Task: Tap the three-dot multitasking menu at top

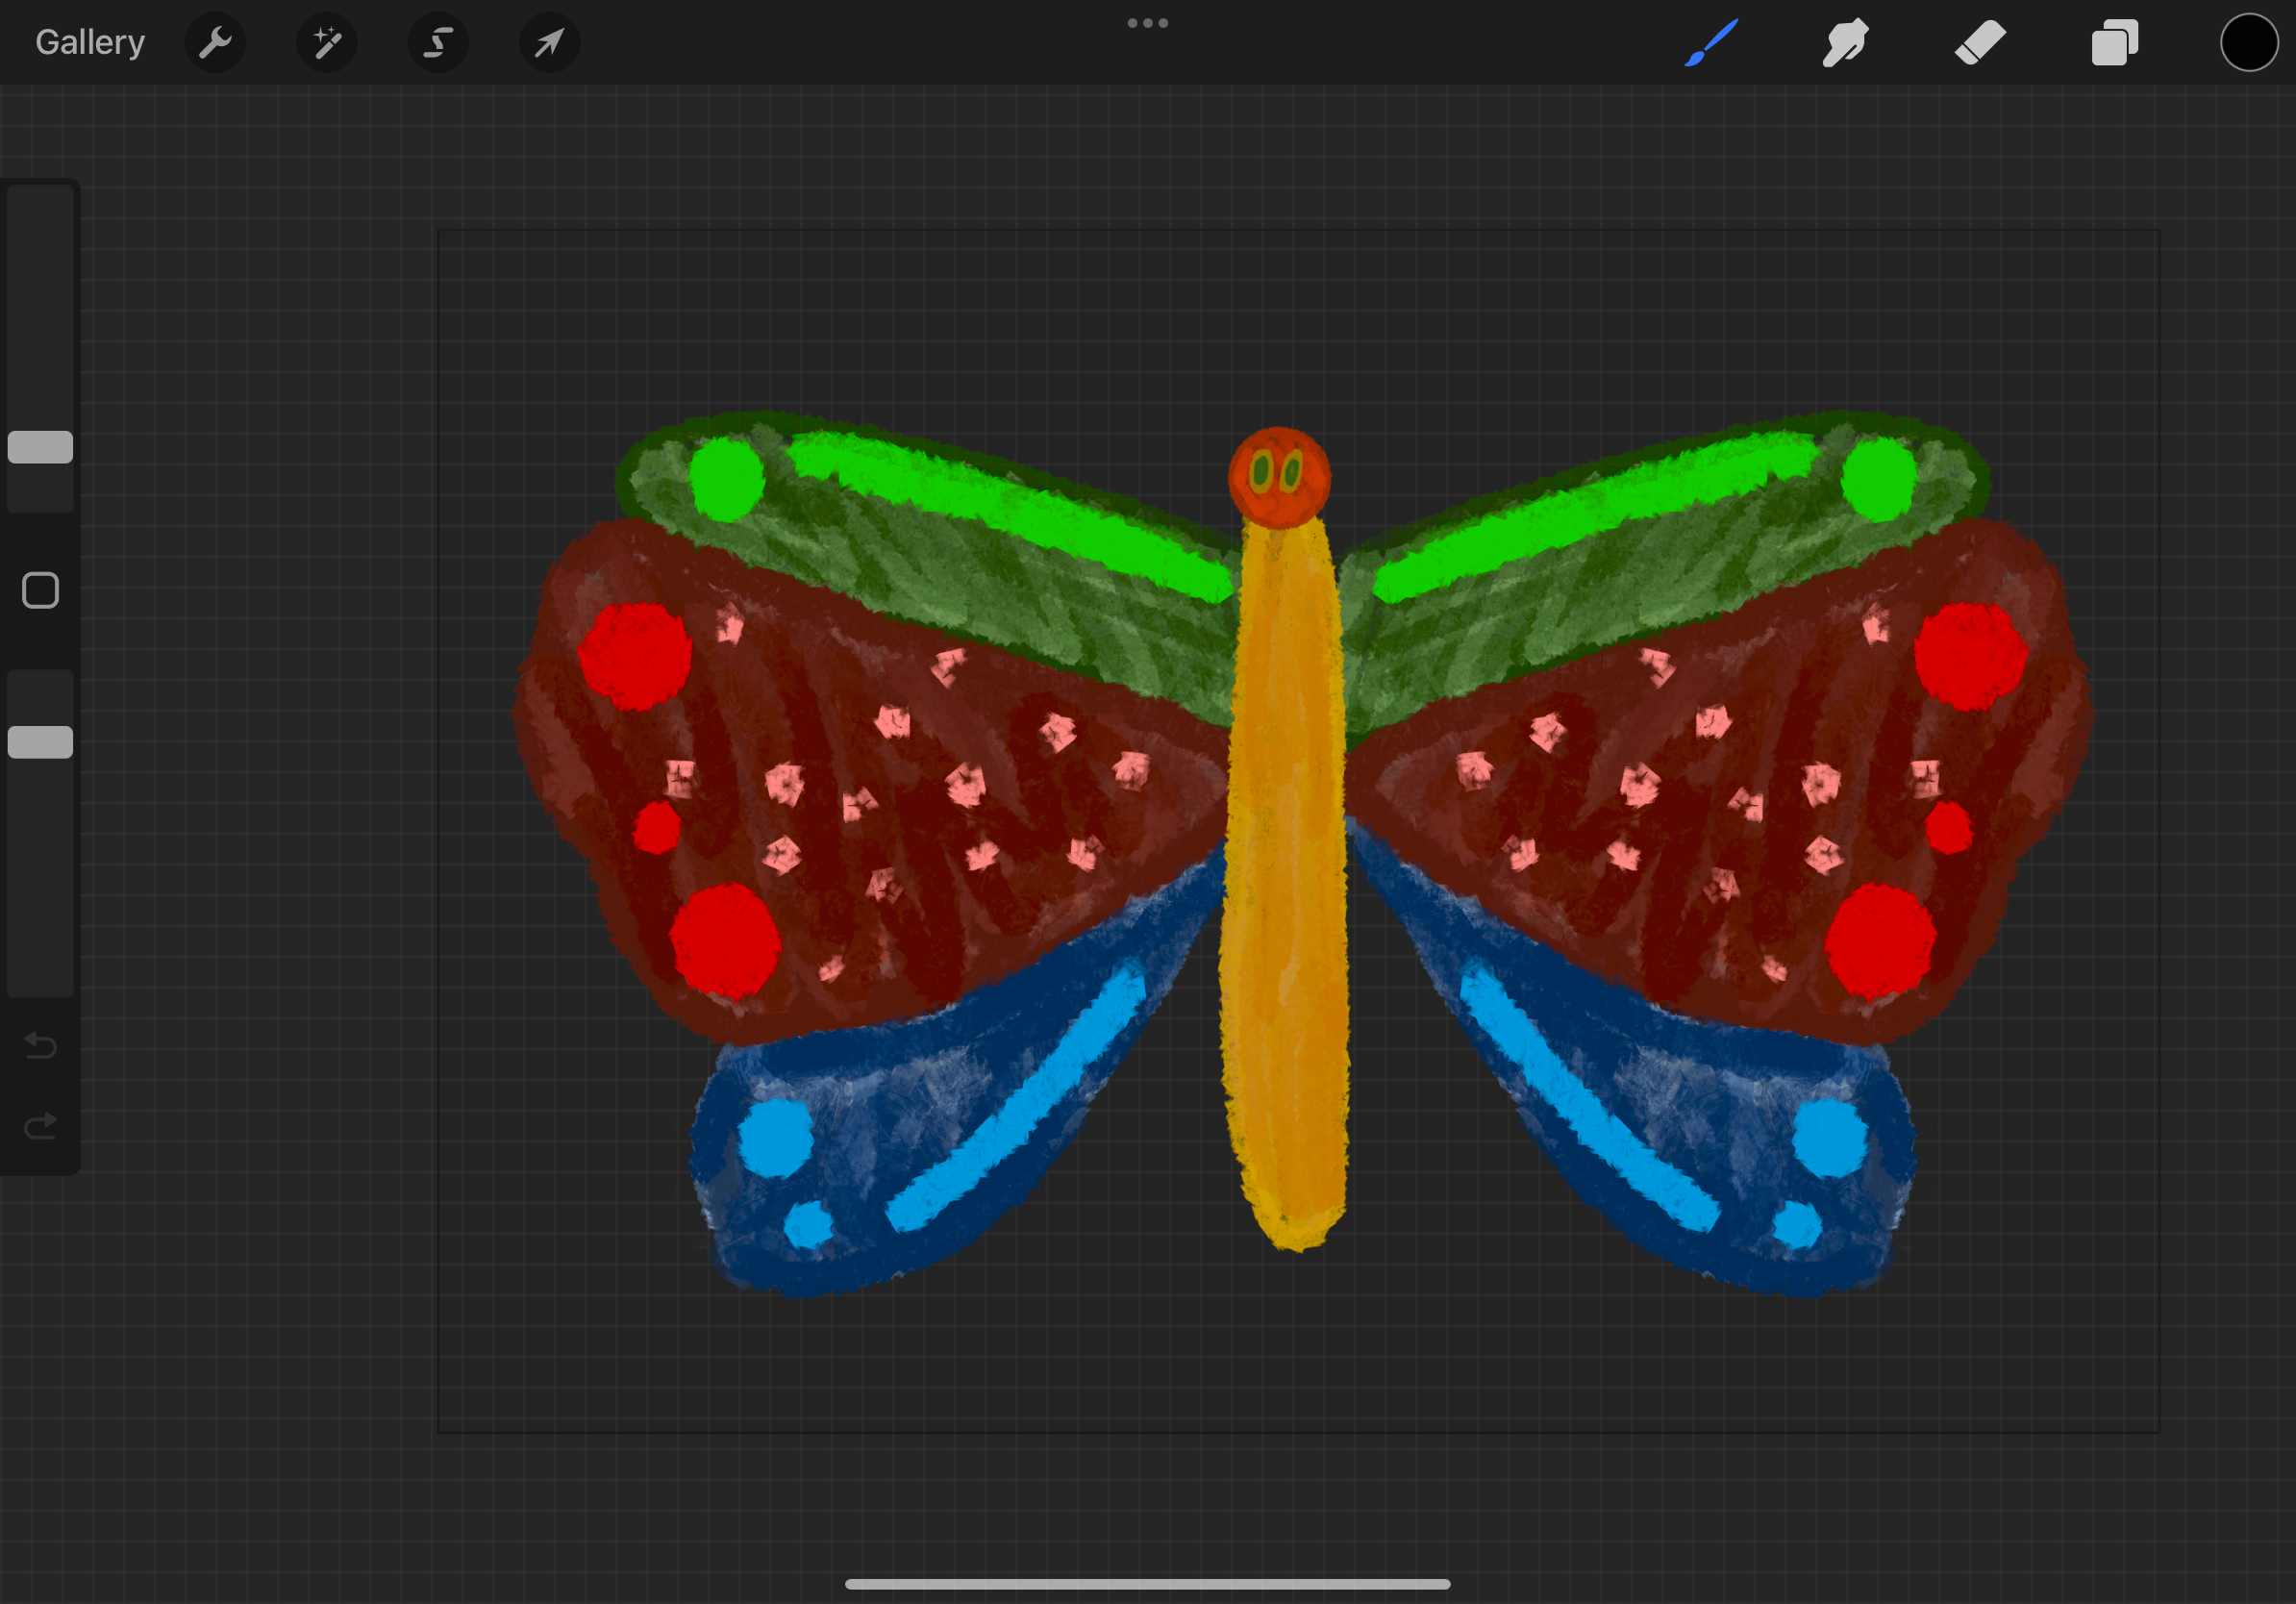Action: 1147,23
